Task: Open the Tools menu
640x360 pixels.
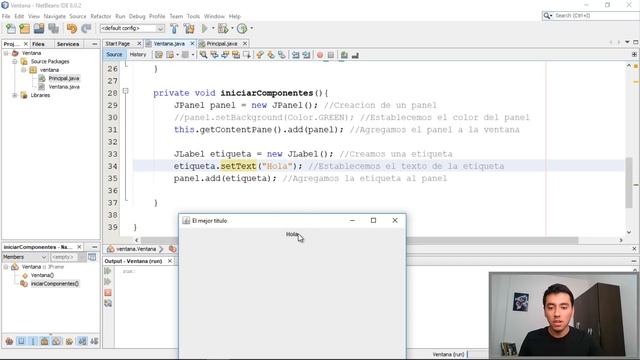Action: pos(193,16)
